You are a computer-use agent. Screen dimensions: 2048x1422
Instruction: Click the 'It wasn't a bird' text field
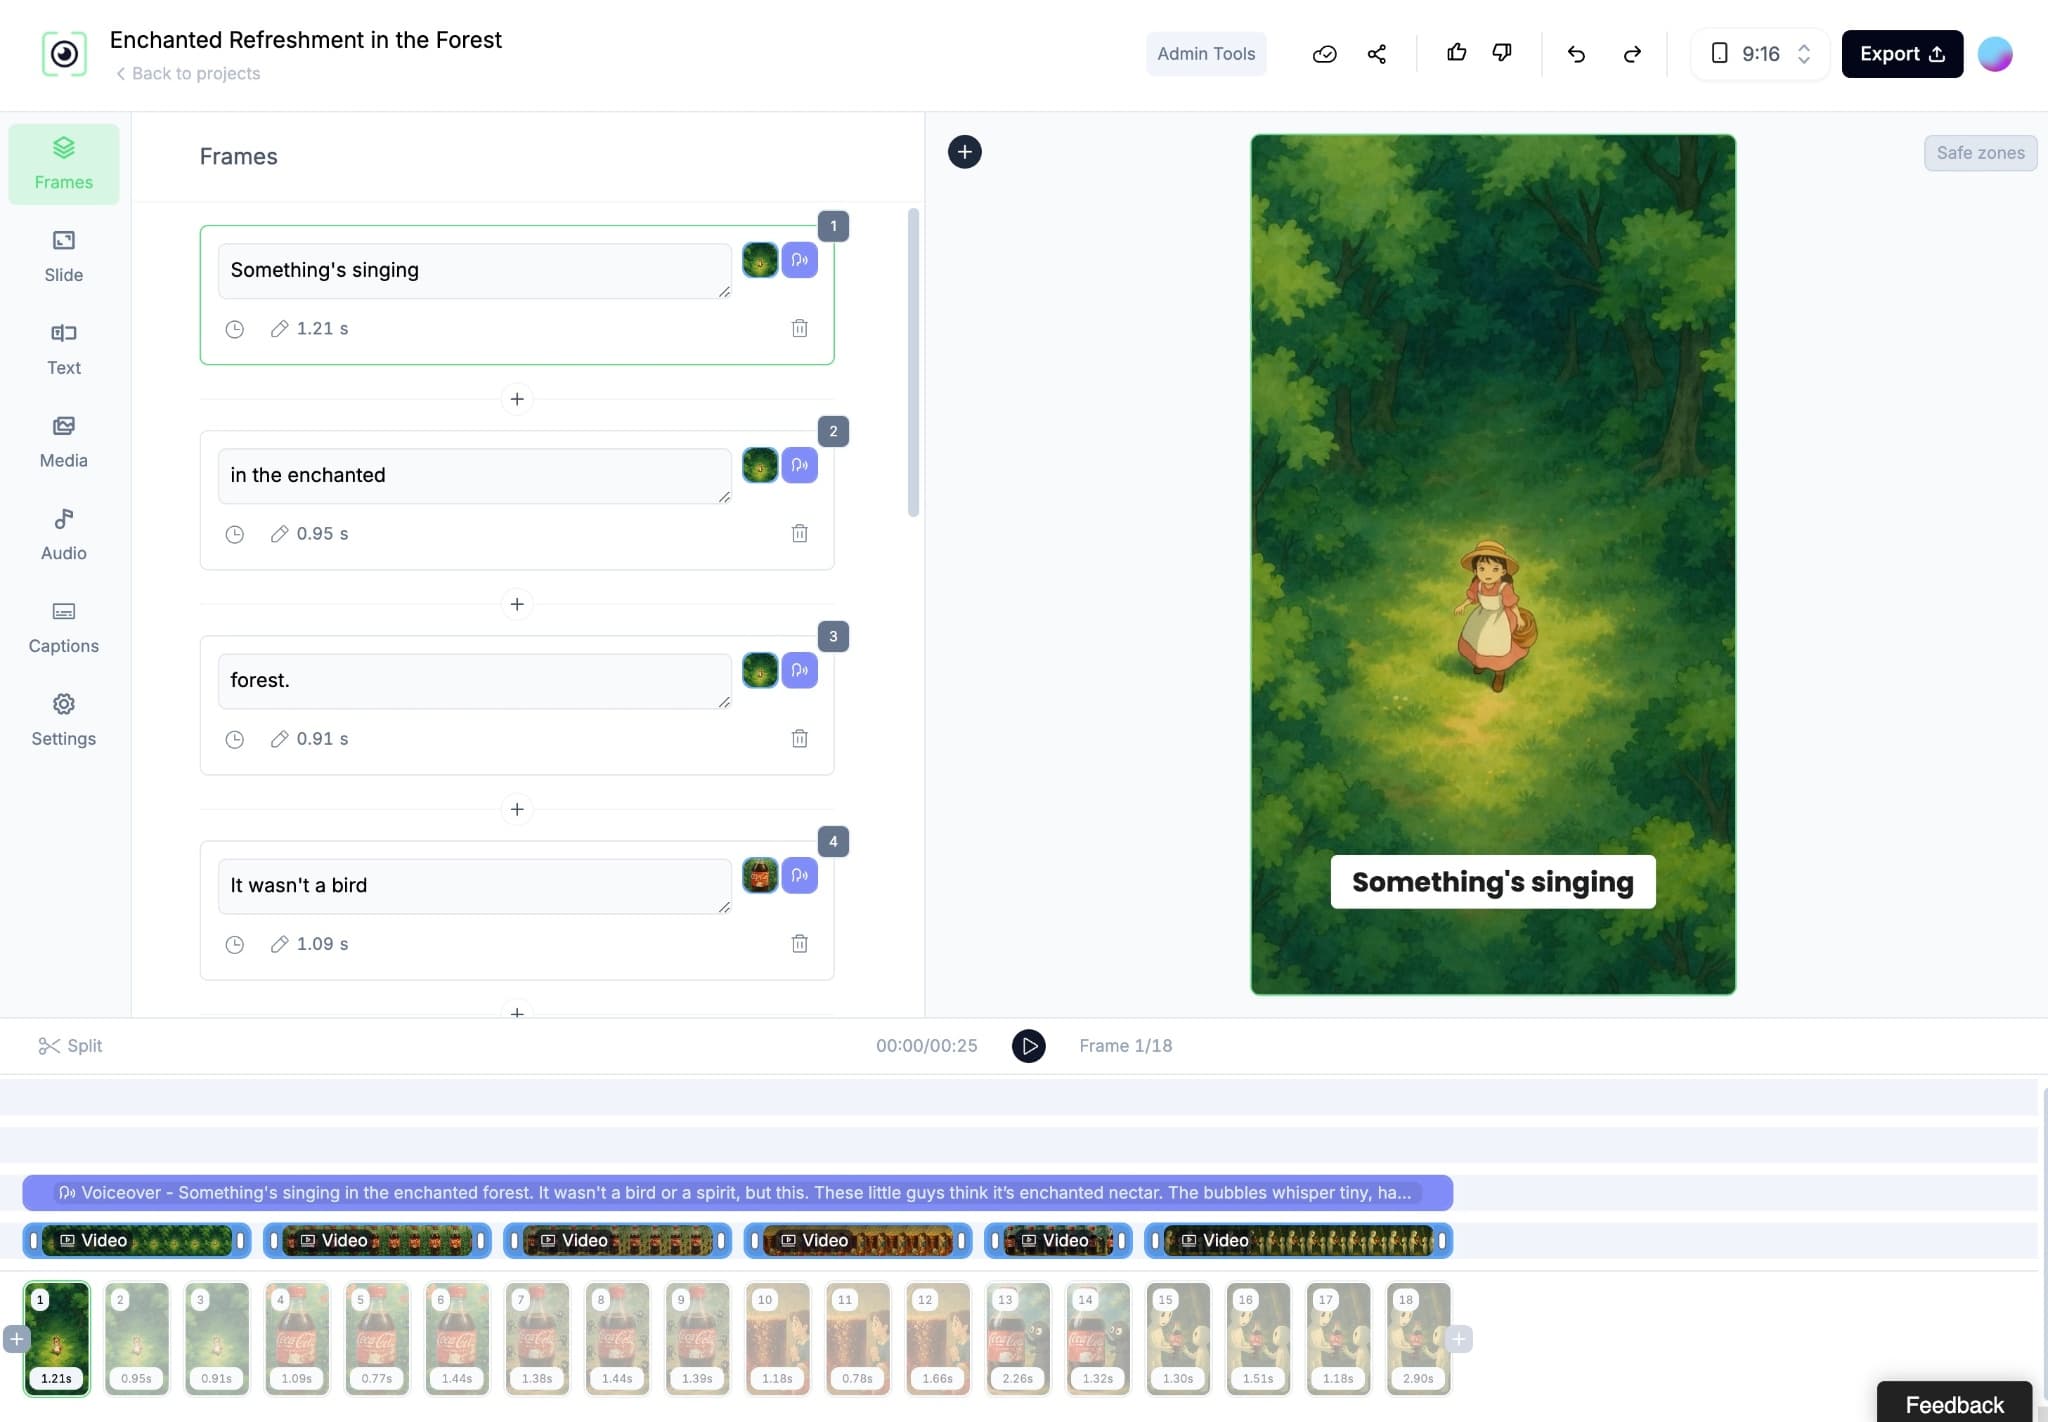[x=473, y=885]
